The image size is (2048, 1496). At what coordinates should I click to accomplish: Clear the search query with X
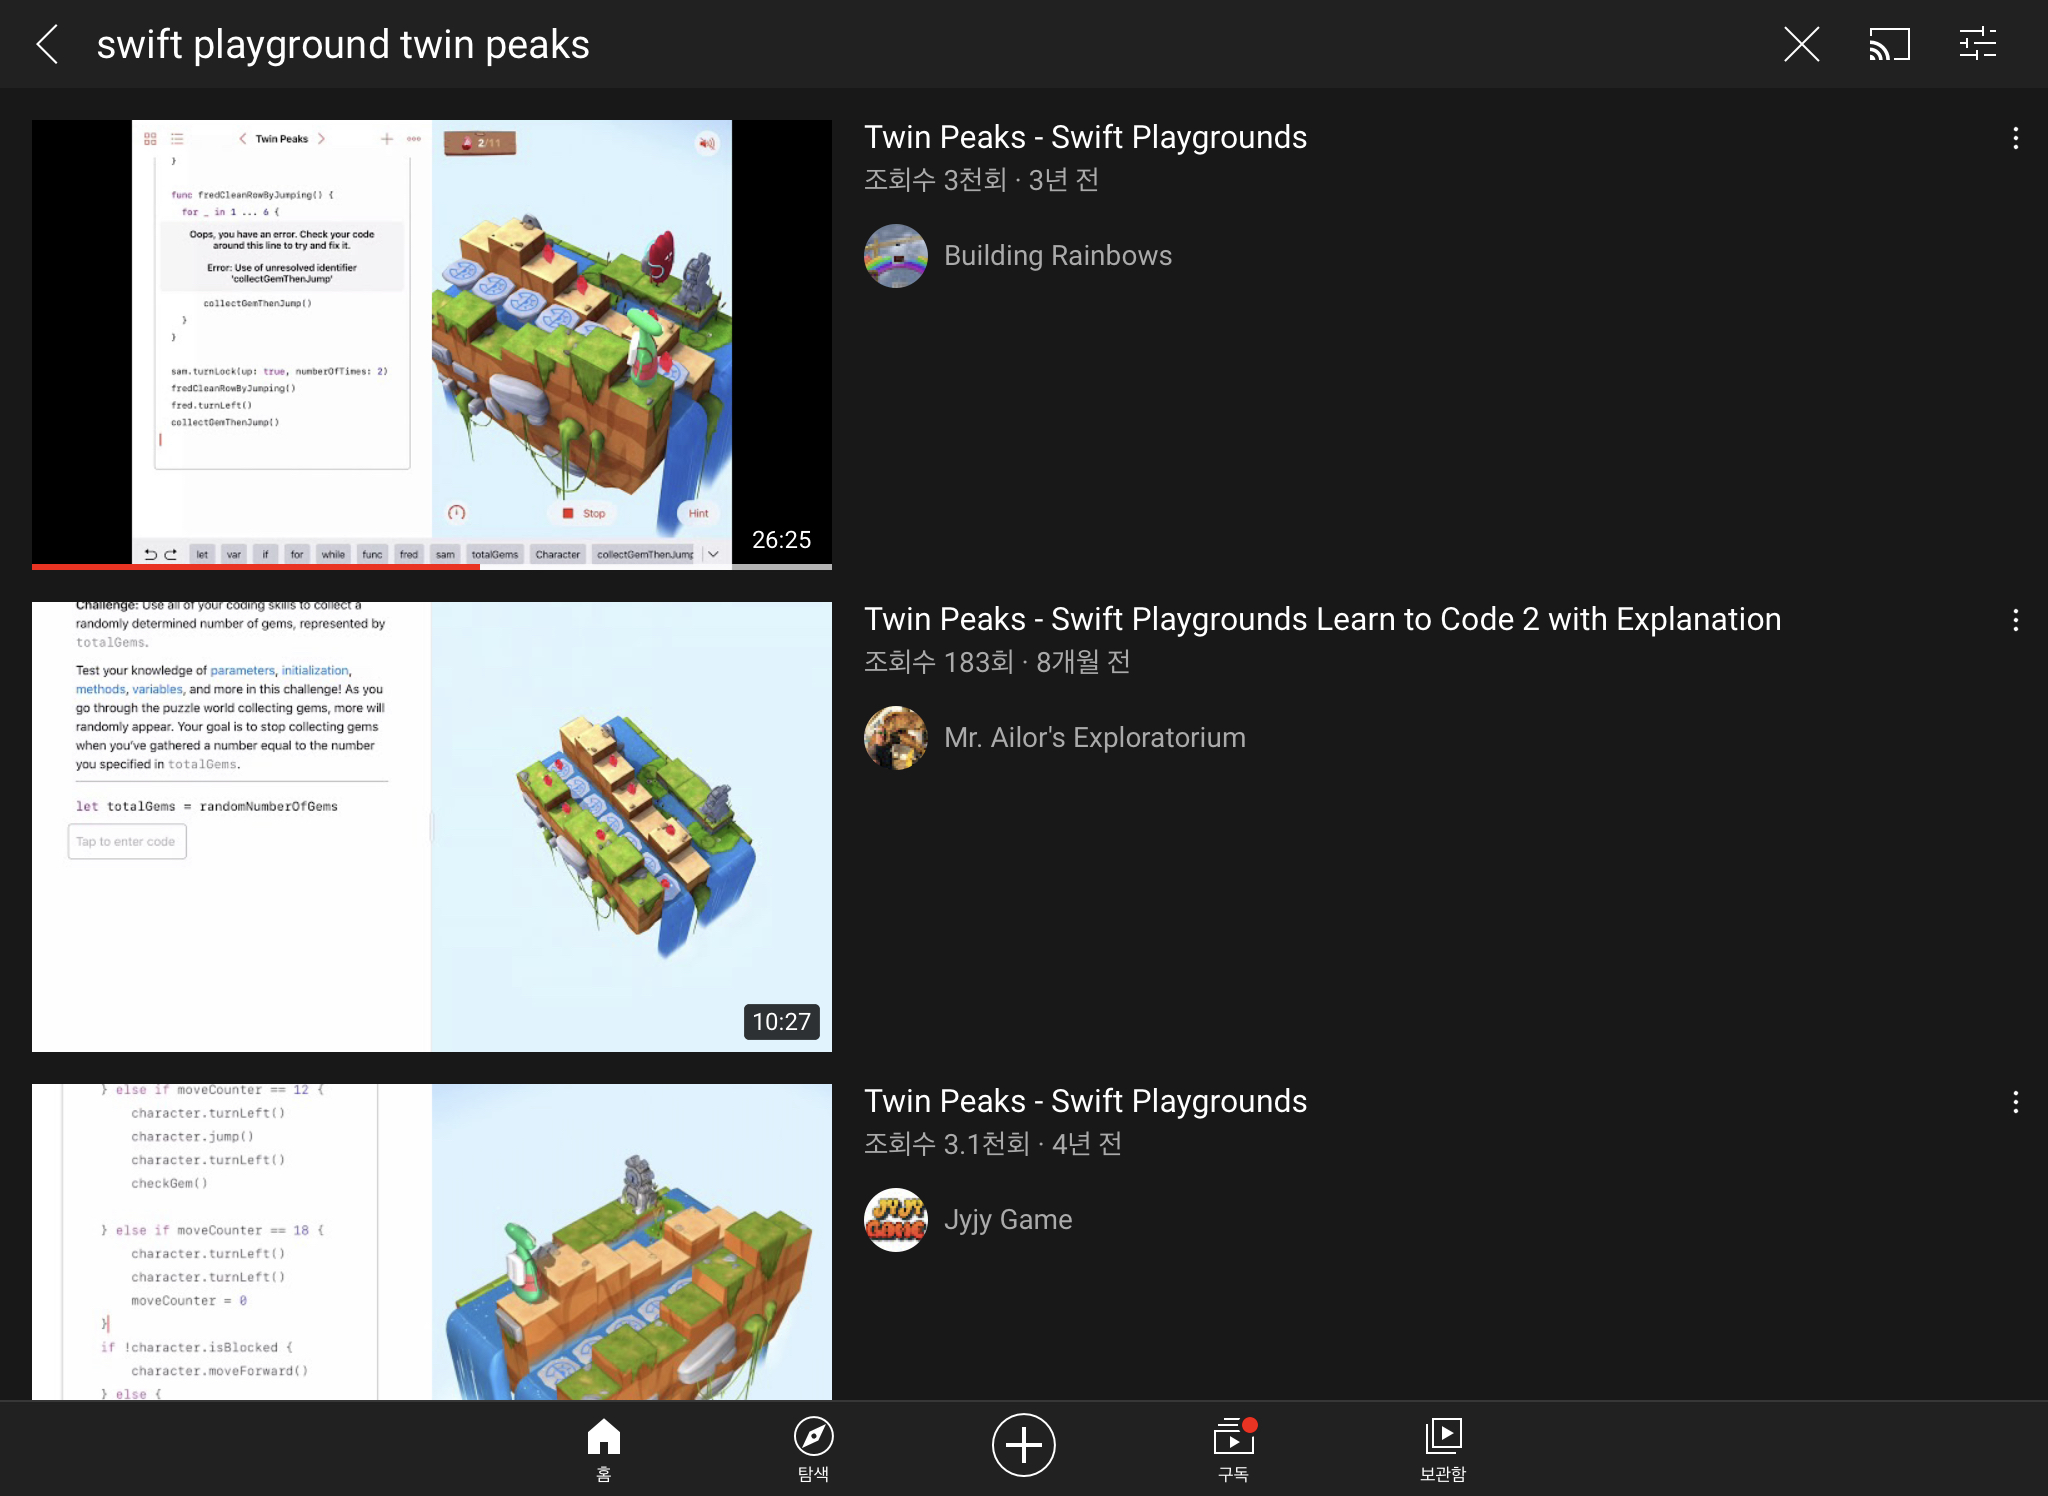[x=1801, y=44]
